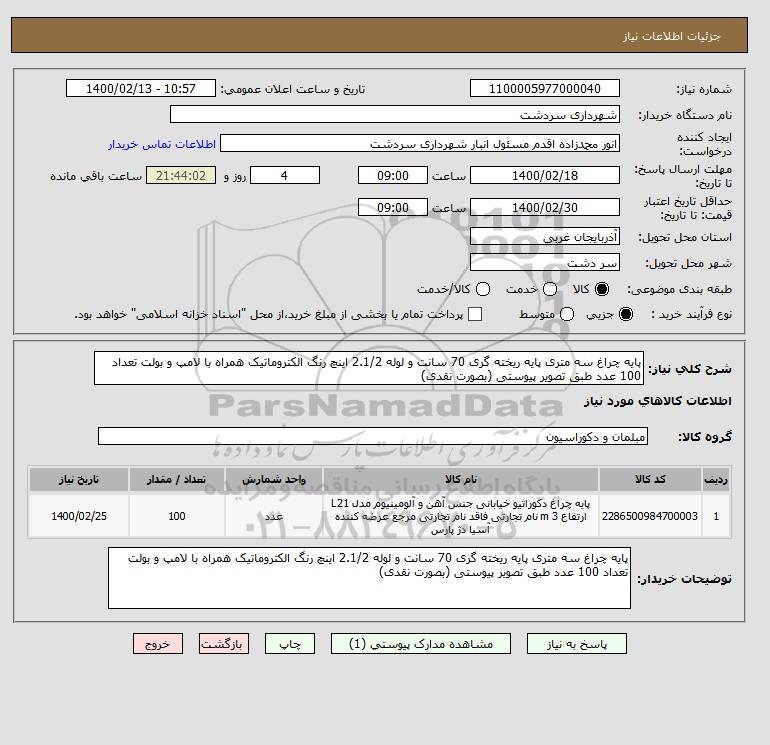Click the پاسخ به نیاز button

click(577, 643)
